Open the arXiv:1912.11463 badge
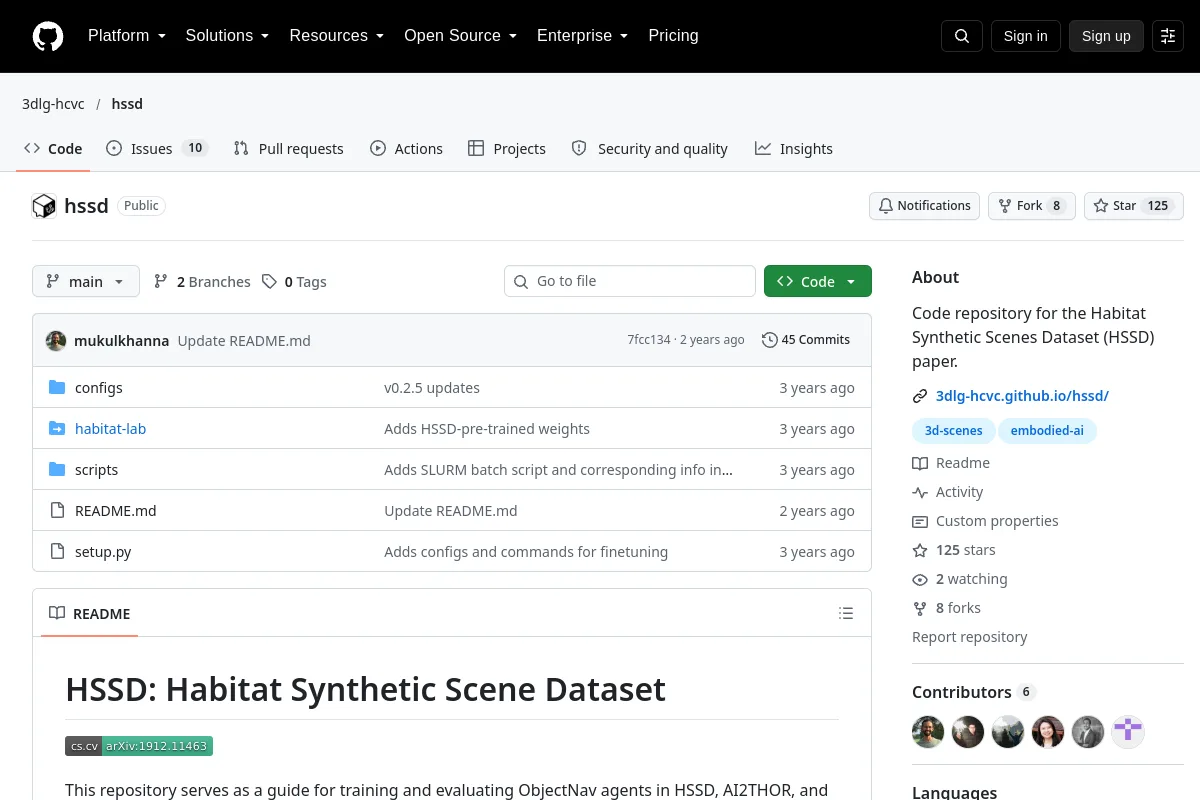The height and width of the screenshot is (800, 1200). [139, 746]
